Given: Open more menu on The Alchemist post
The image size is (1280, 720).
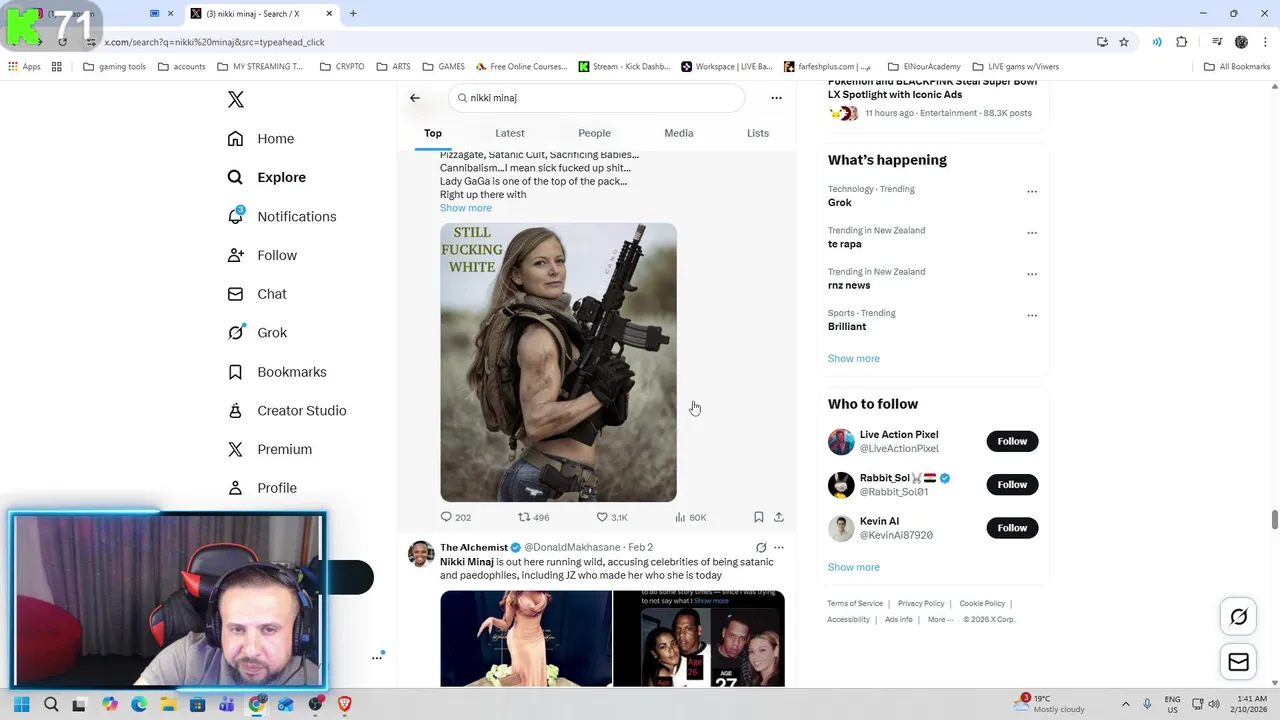Looking at the screenshot, I should 779,548.
